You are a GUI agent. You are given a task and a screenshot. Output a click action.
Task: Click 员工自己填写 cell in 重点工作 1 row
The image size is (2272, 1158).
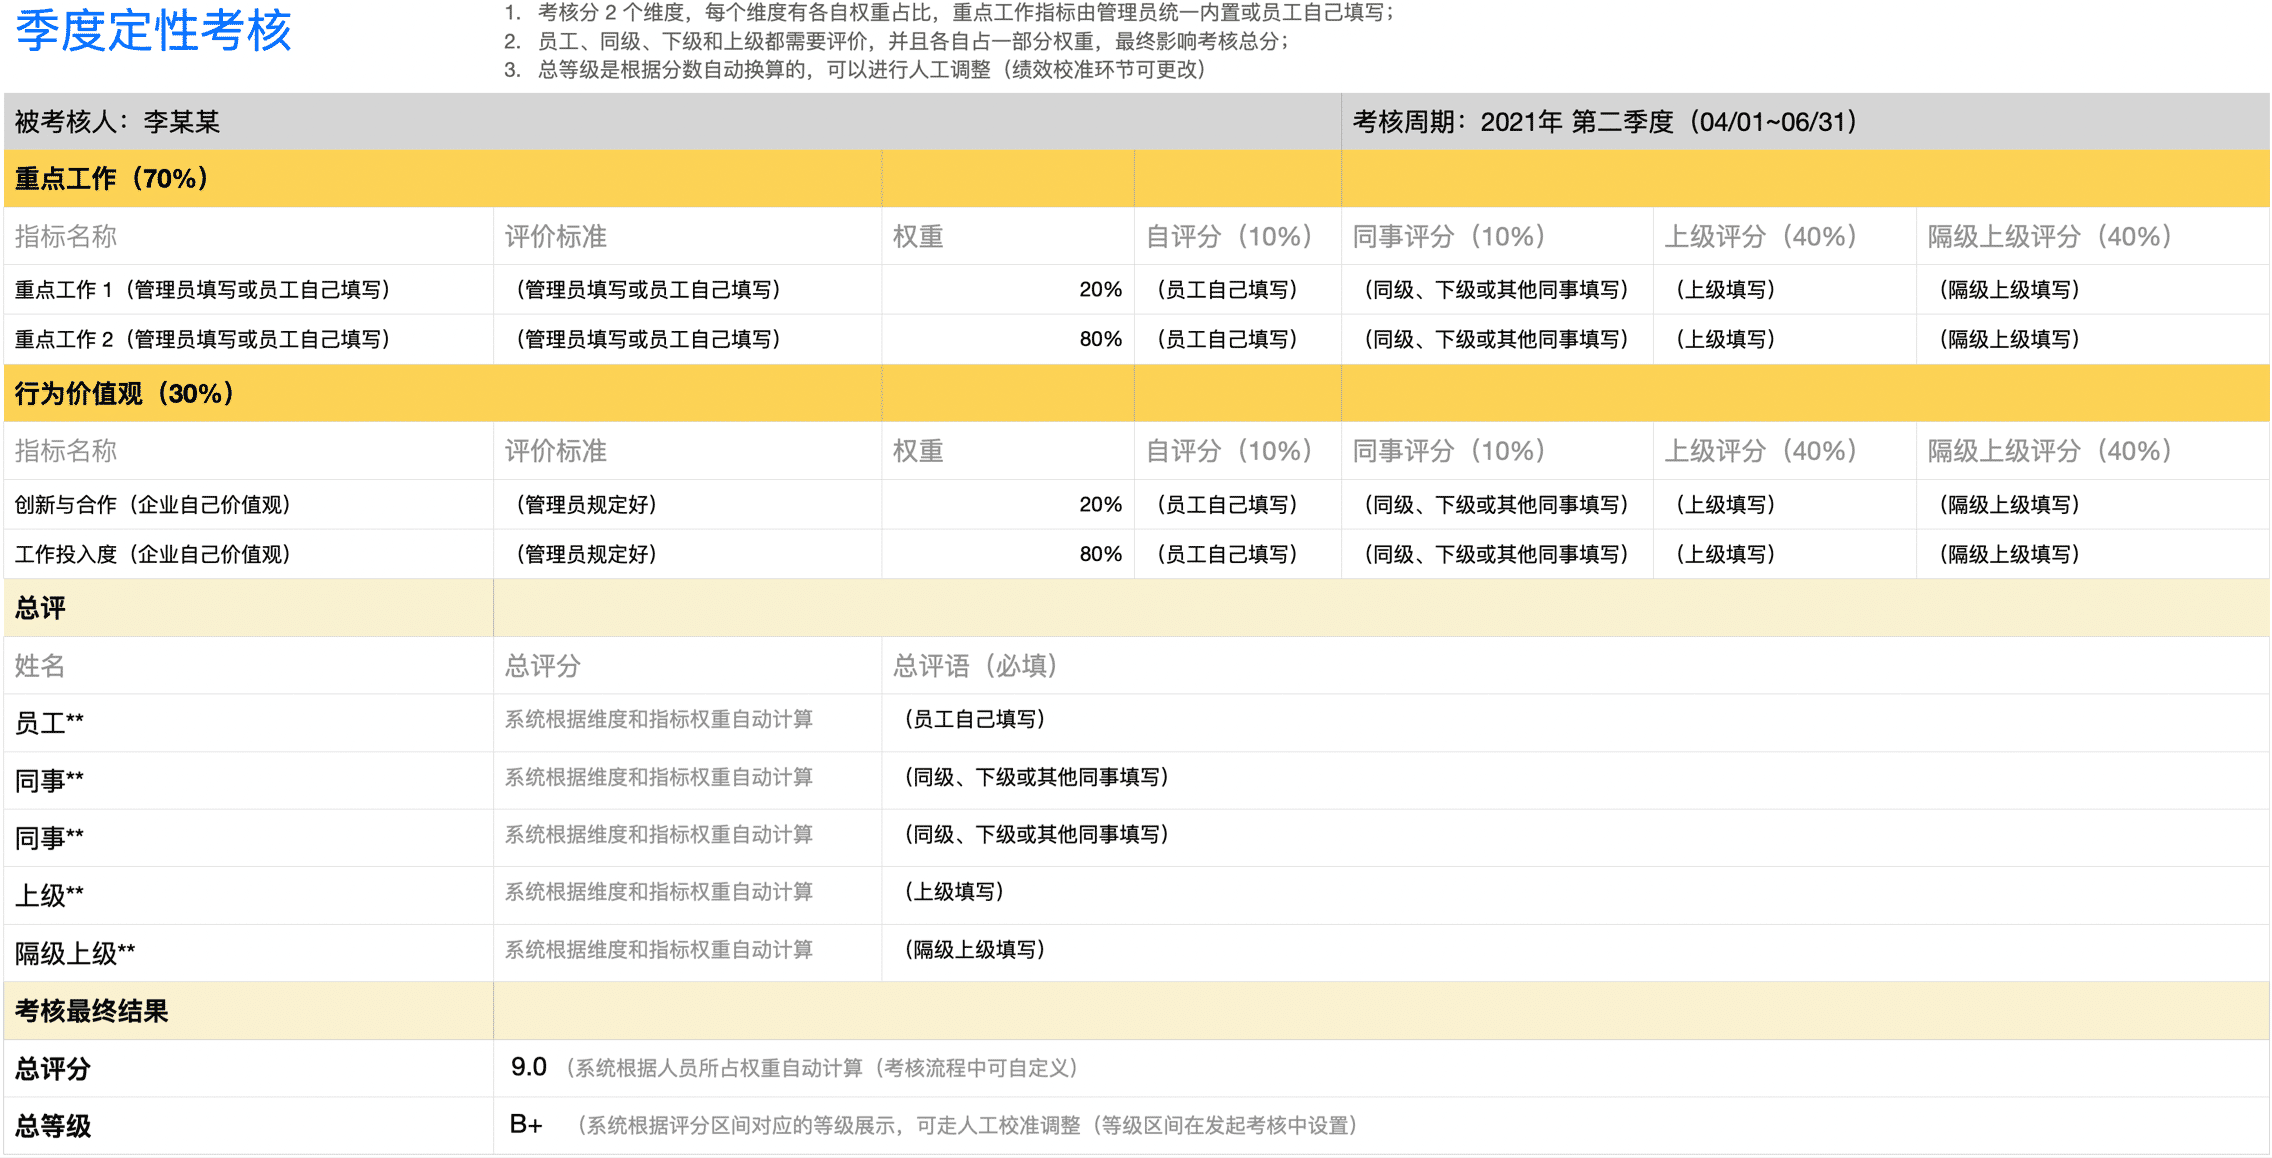(x=1238, y=290)
